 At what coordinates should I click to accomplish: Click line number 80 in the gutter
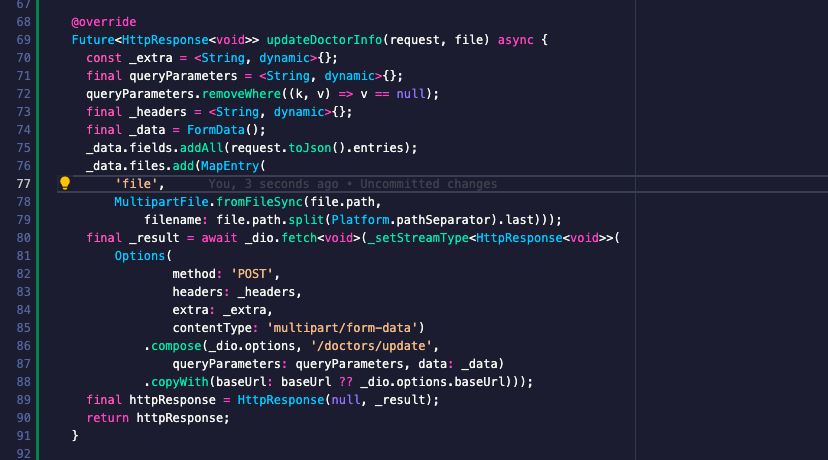click(x=23, y=238)
